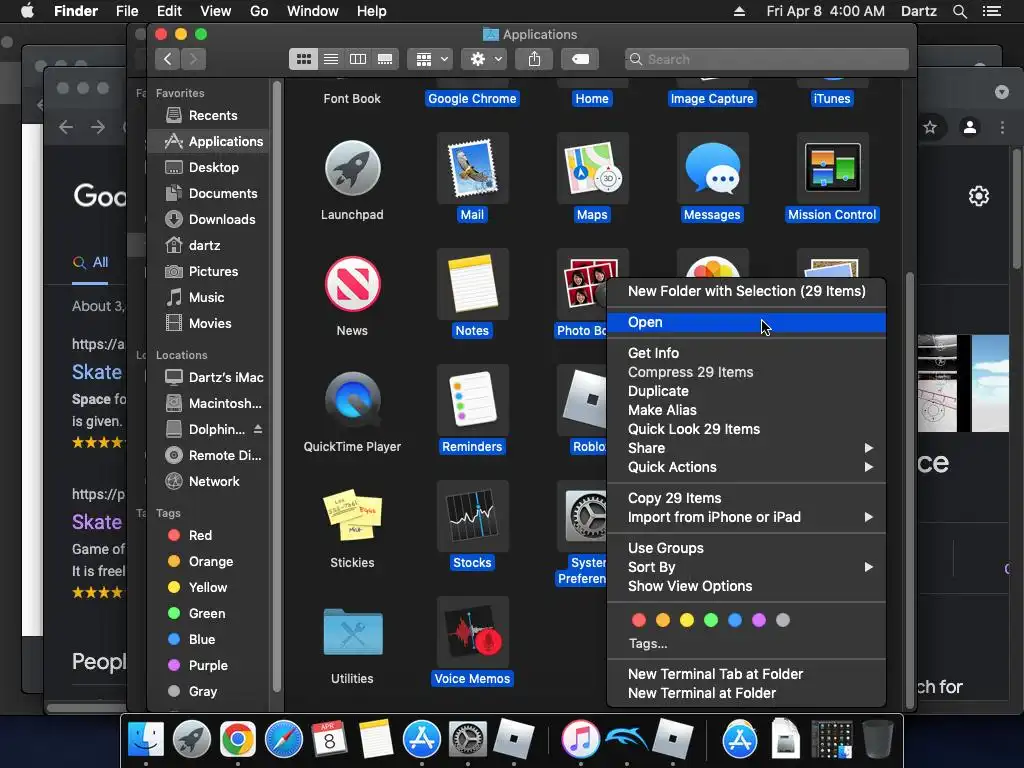The image size is (1024, 768).
Task: Click the Finder search field
Action: pos(767,59)
